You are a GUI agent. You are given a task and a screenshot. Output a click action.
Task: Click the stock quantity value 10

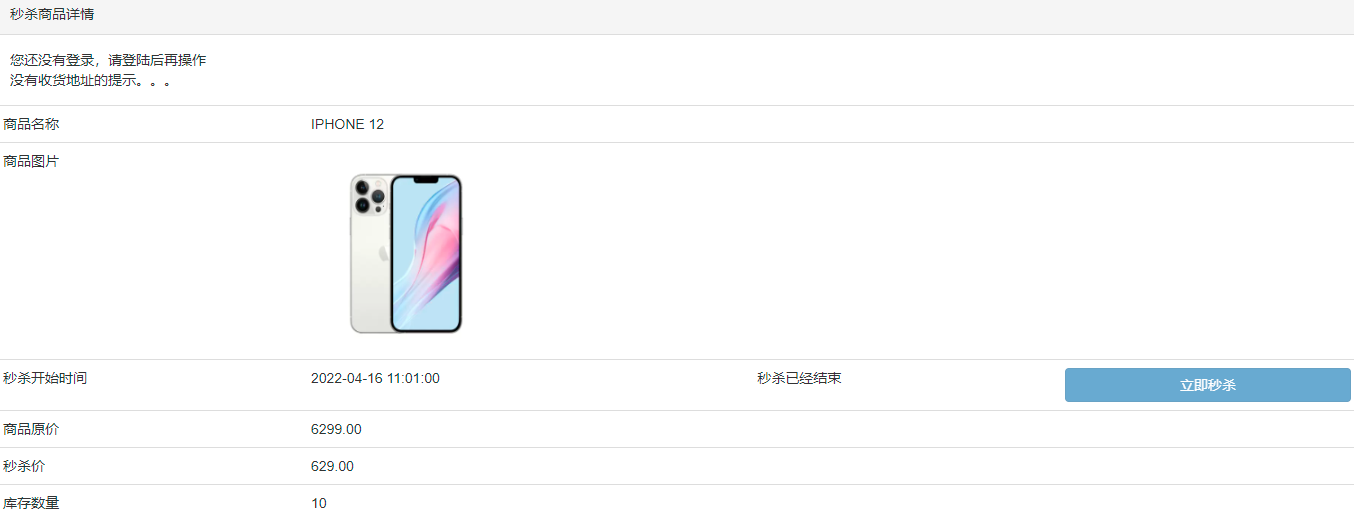tap(319, 503)
